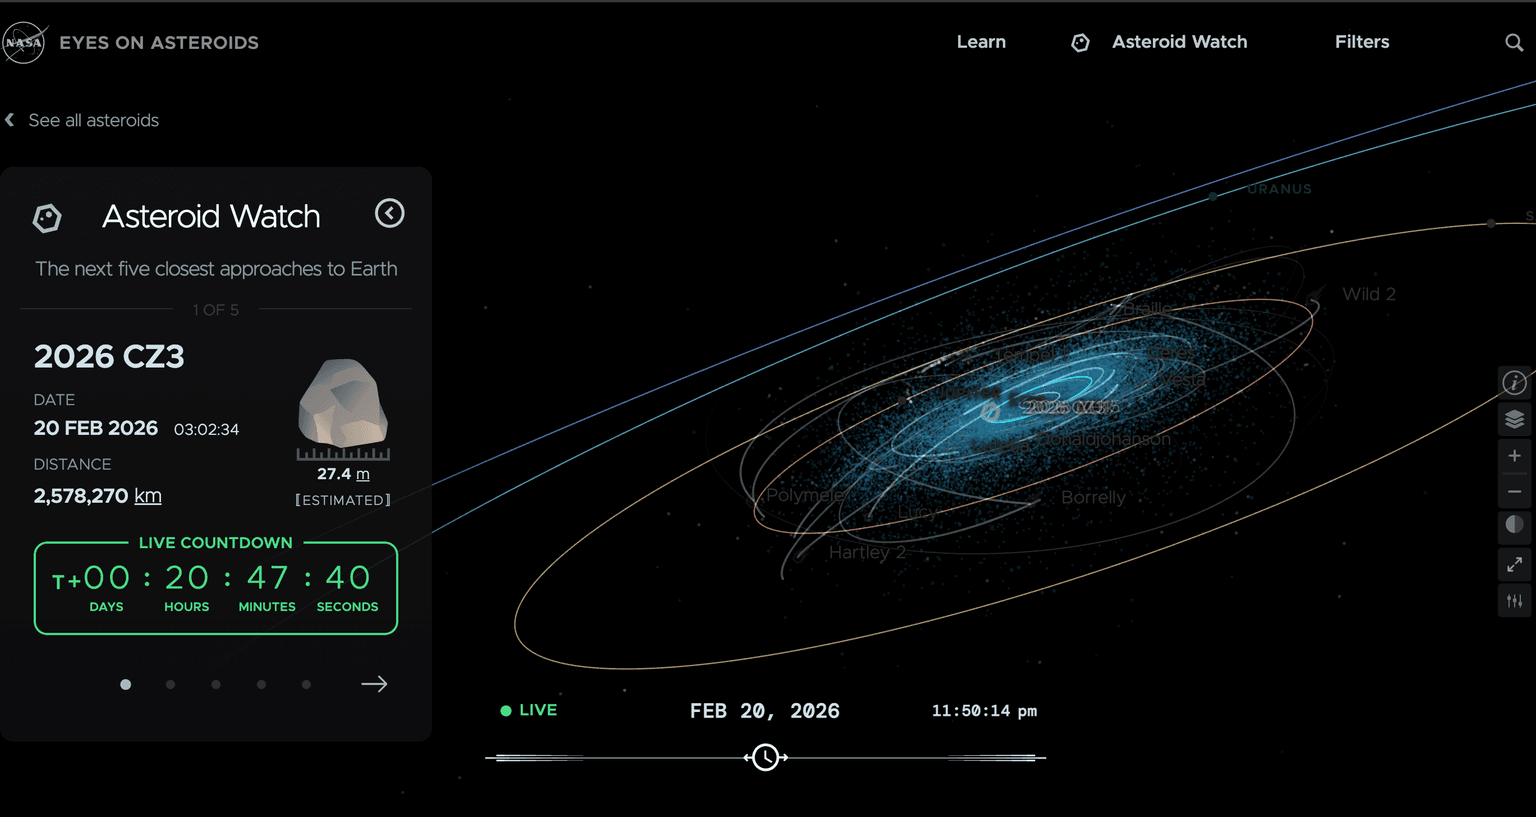Go to next asteroid with arrow
1536x817 pixels.
(x=374, y=684)
